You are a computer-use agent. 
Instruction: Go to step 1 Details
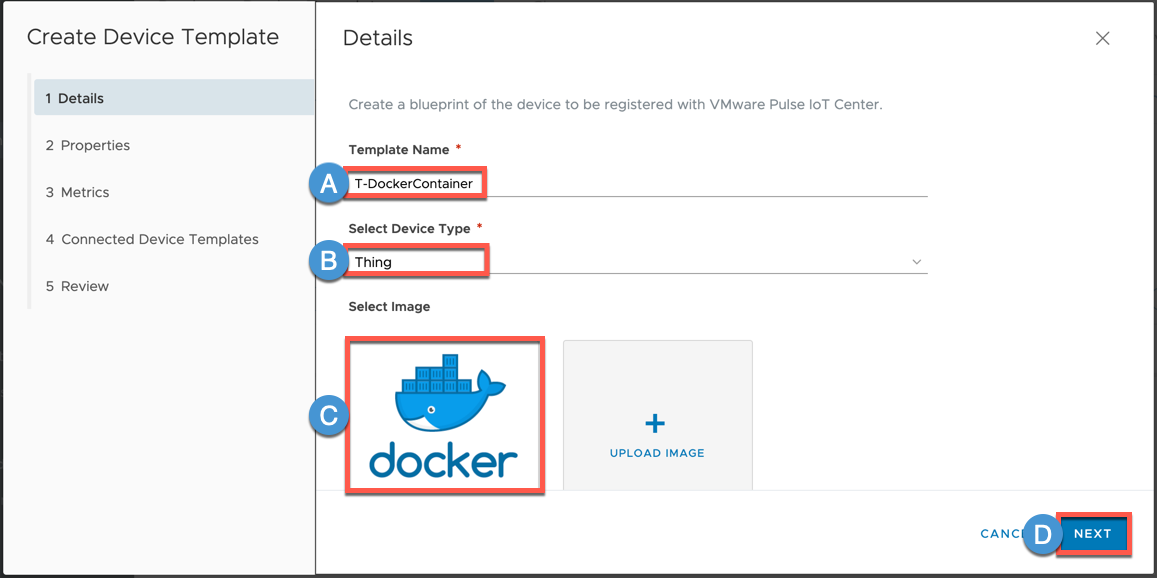point(174,98)
